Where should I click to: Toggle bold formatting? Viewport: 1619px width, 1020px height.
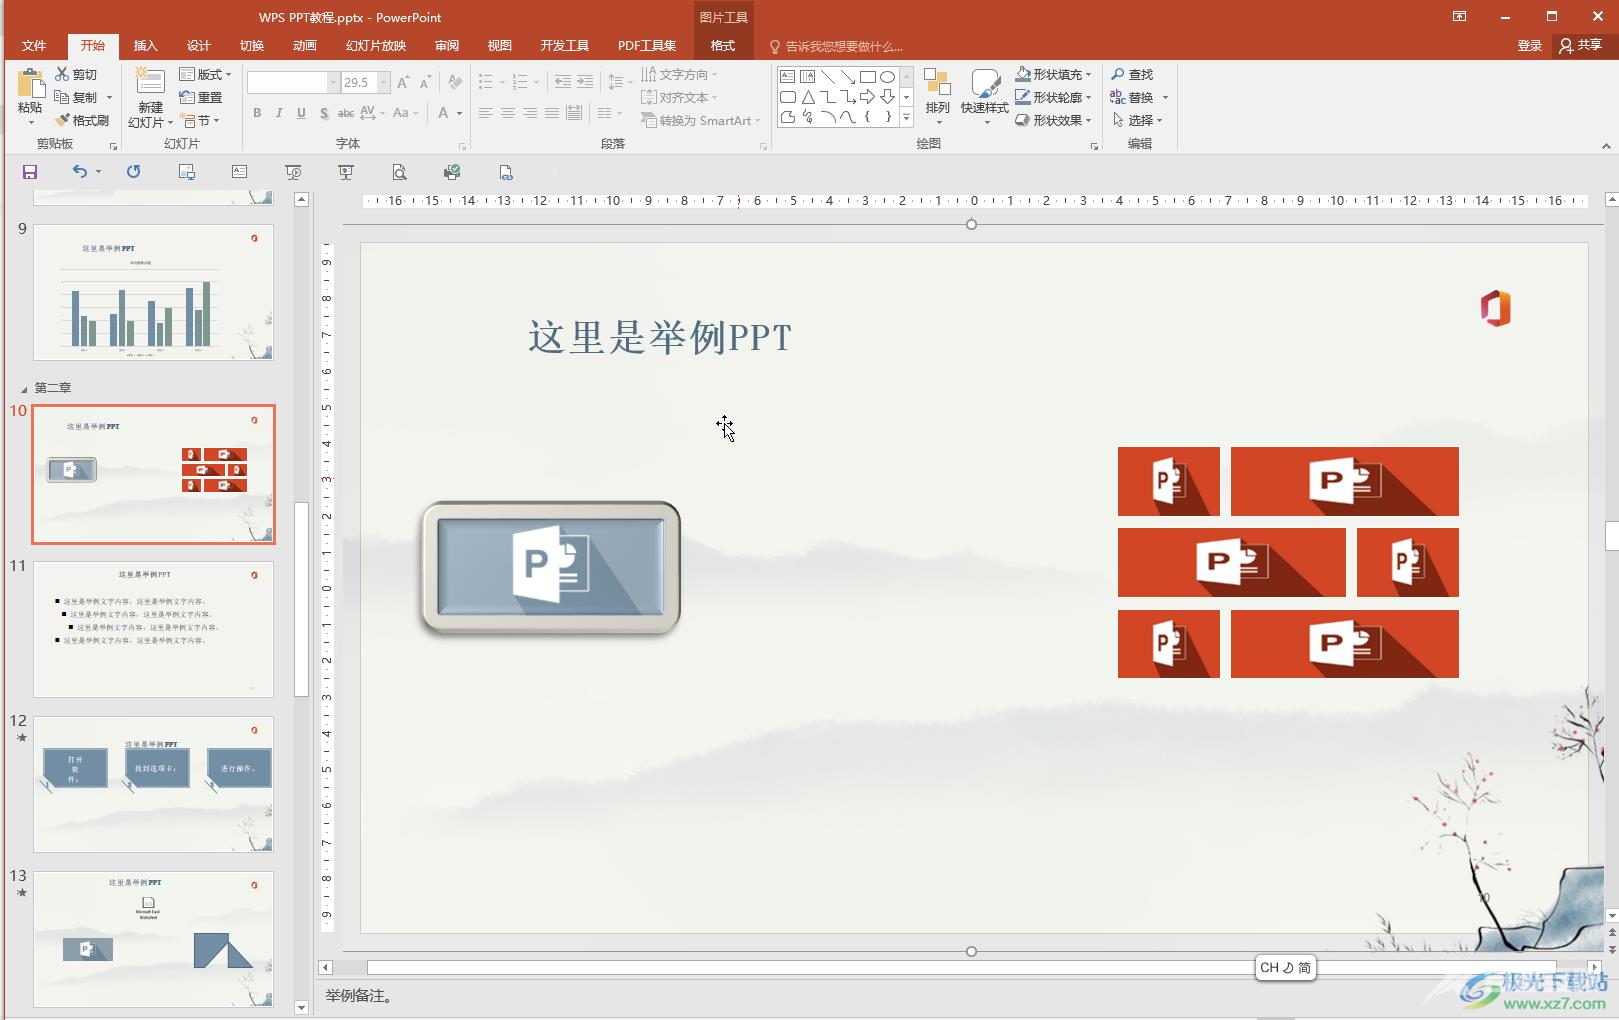coord(257,113)
